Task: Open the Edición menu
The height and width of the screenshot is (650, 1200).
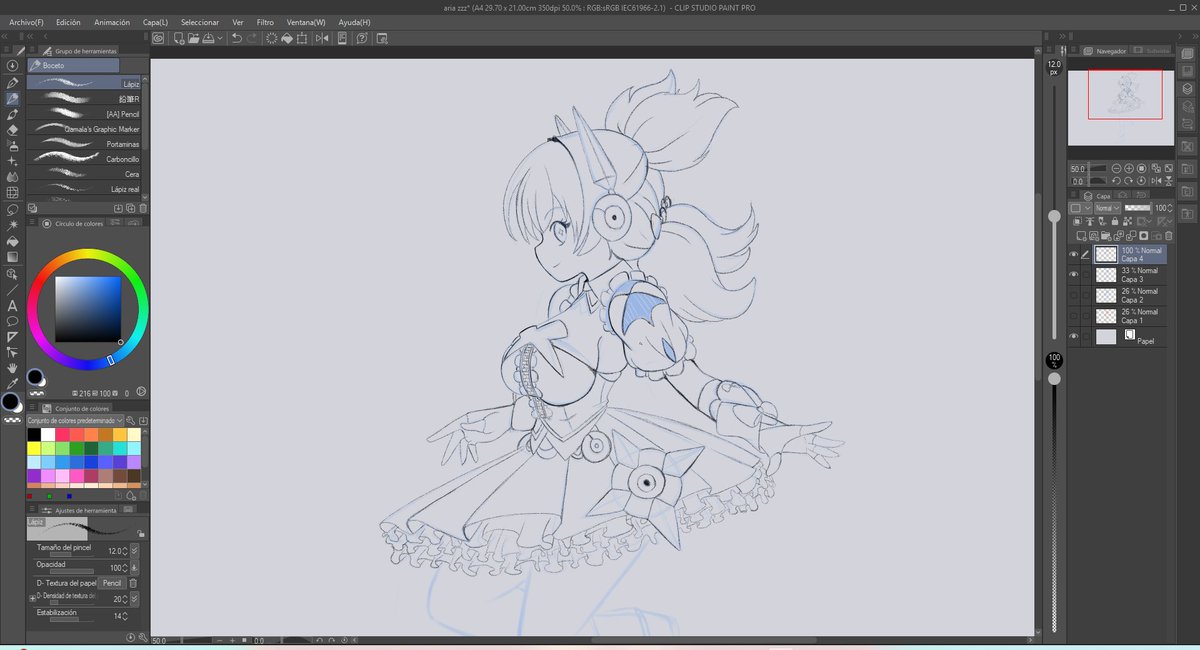Action: pos(68,21)
